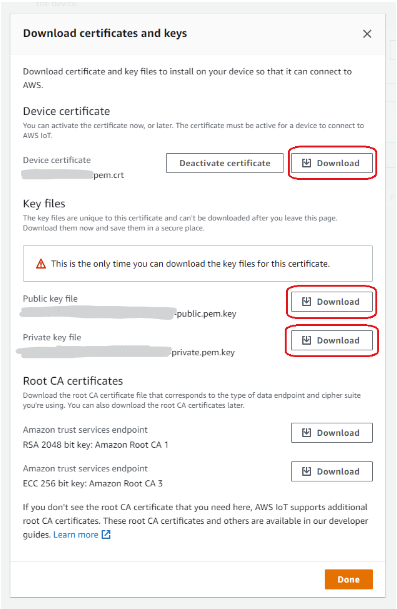Click the external link icon beside Learn more

pos(106,535)
